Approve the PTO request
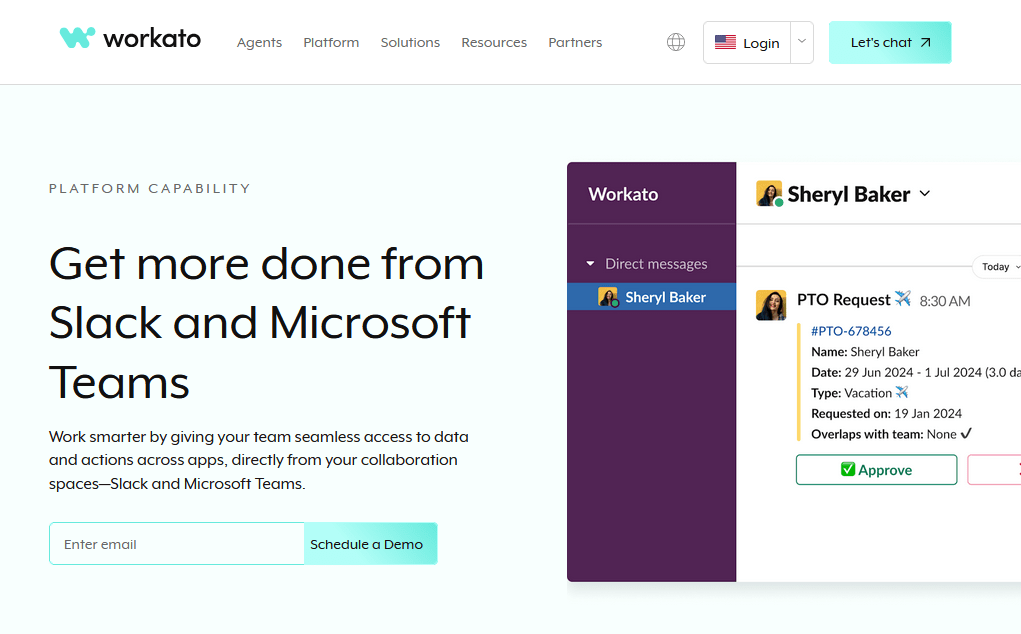Screen dimensions: 1021x634 (x=876, y=470)
